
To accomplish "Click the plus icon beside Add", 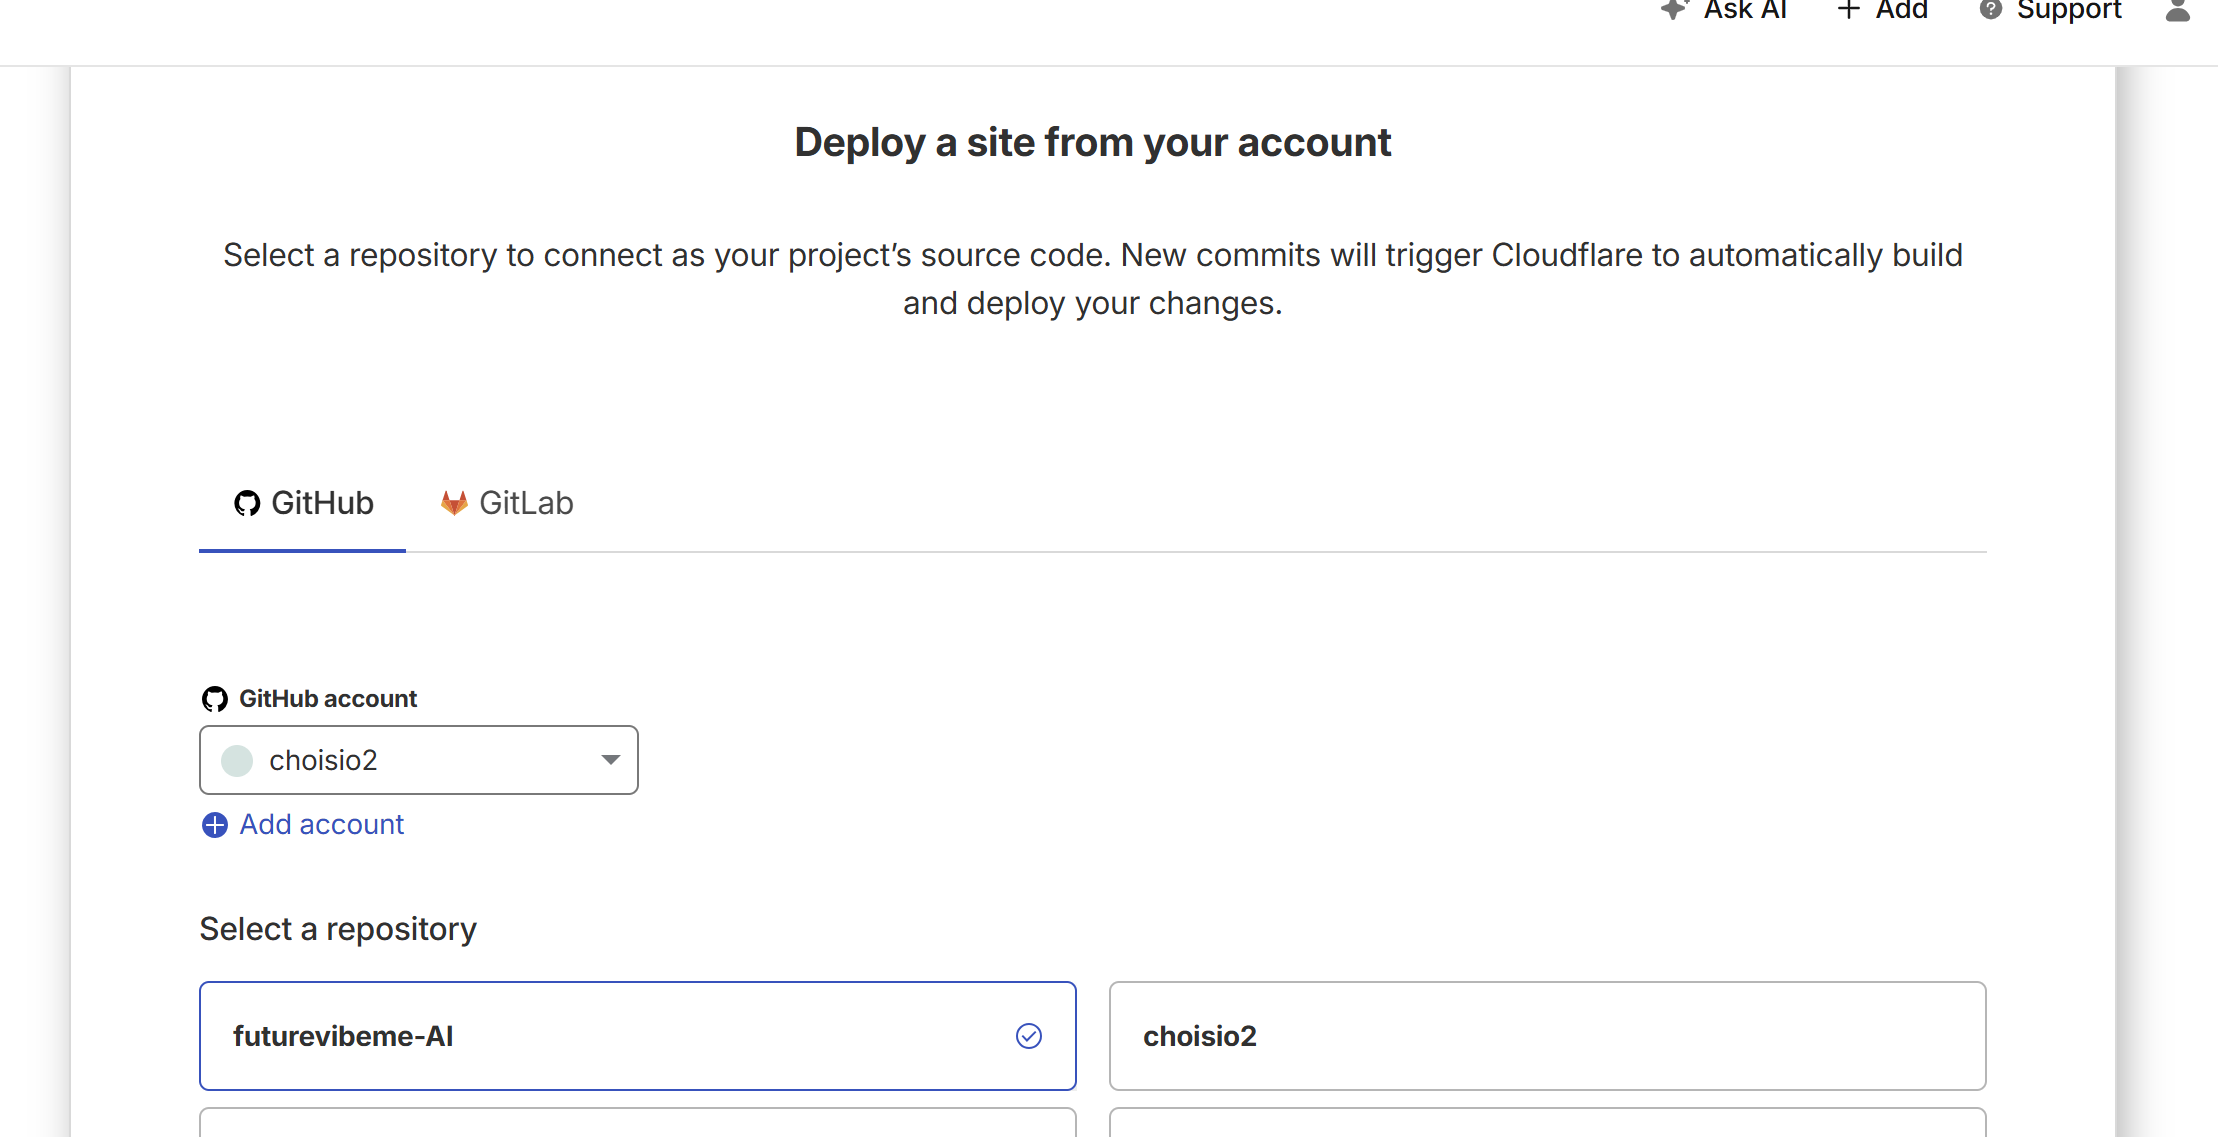I will click(x=1848, y=9).
